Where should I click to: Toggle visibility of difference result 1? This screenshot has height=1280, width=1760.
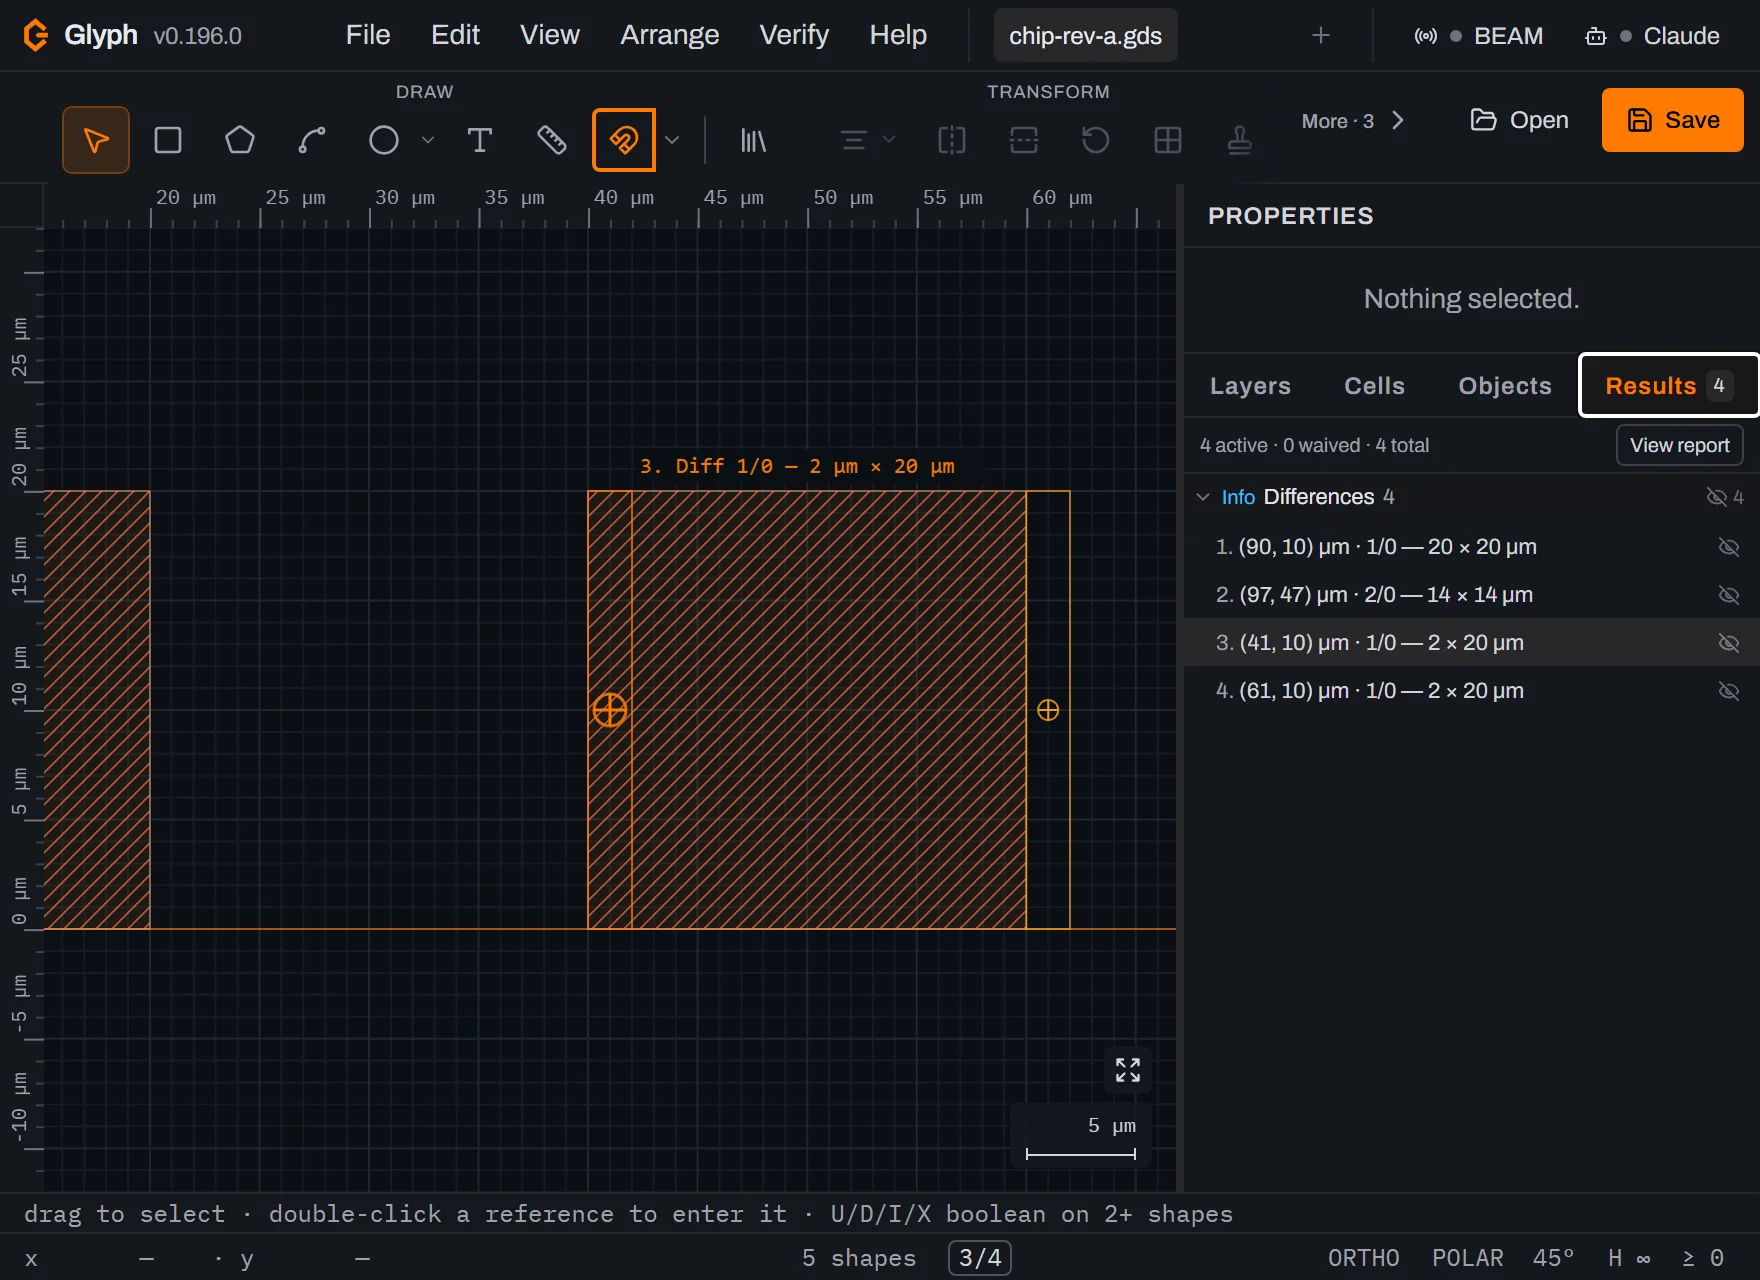1728,547
